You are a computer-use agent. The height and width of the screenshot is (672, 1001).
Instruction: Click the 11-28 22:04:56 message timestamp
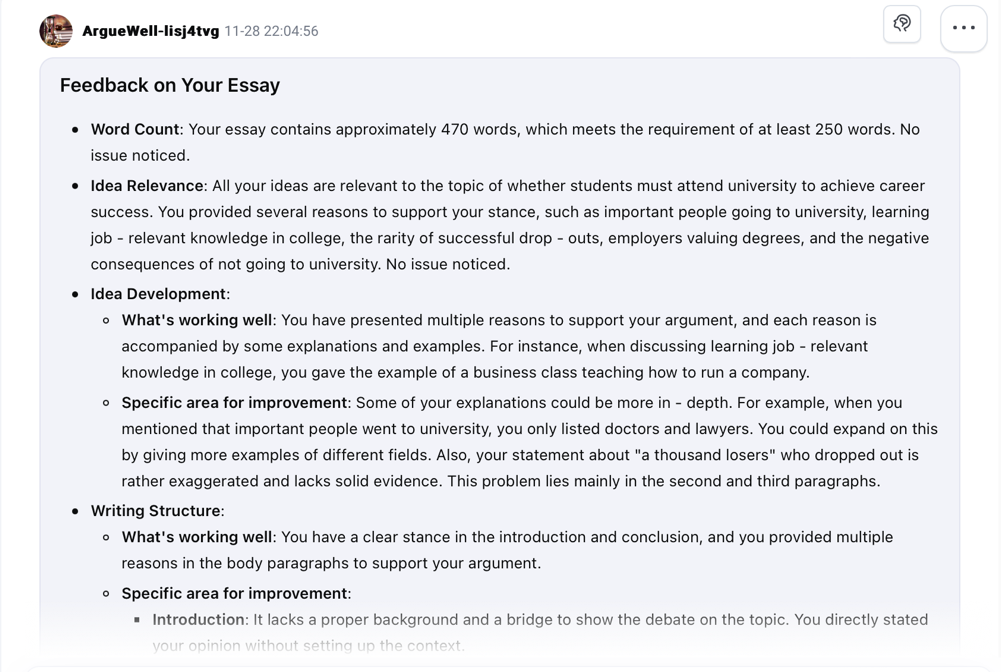click(271, 31)
